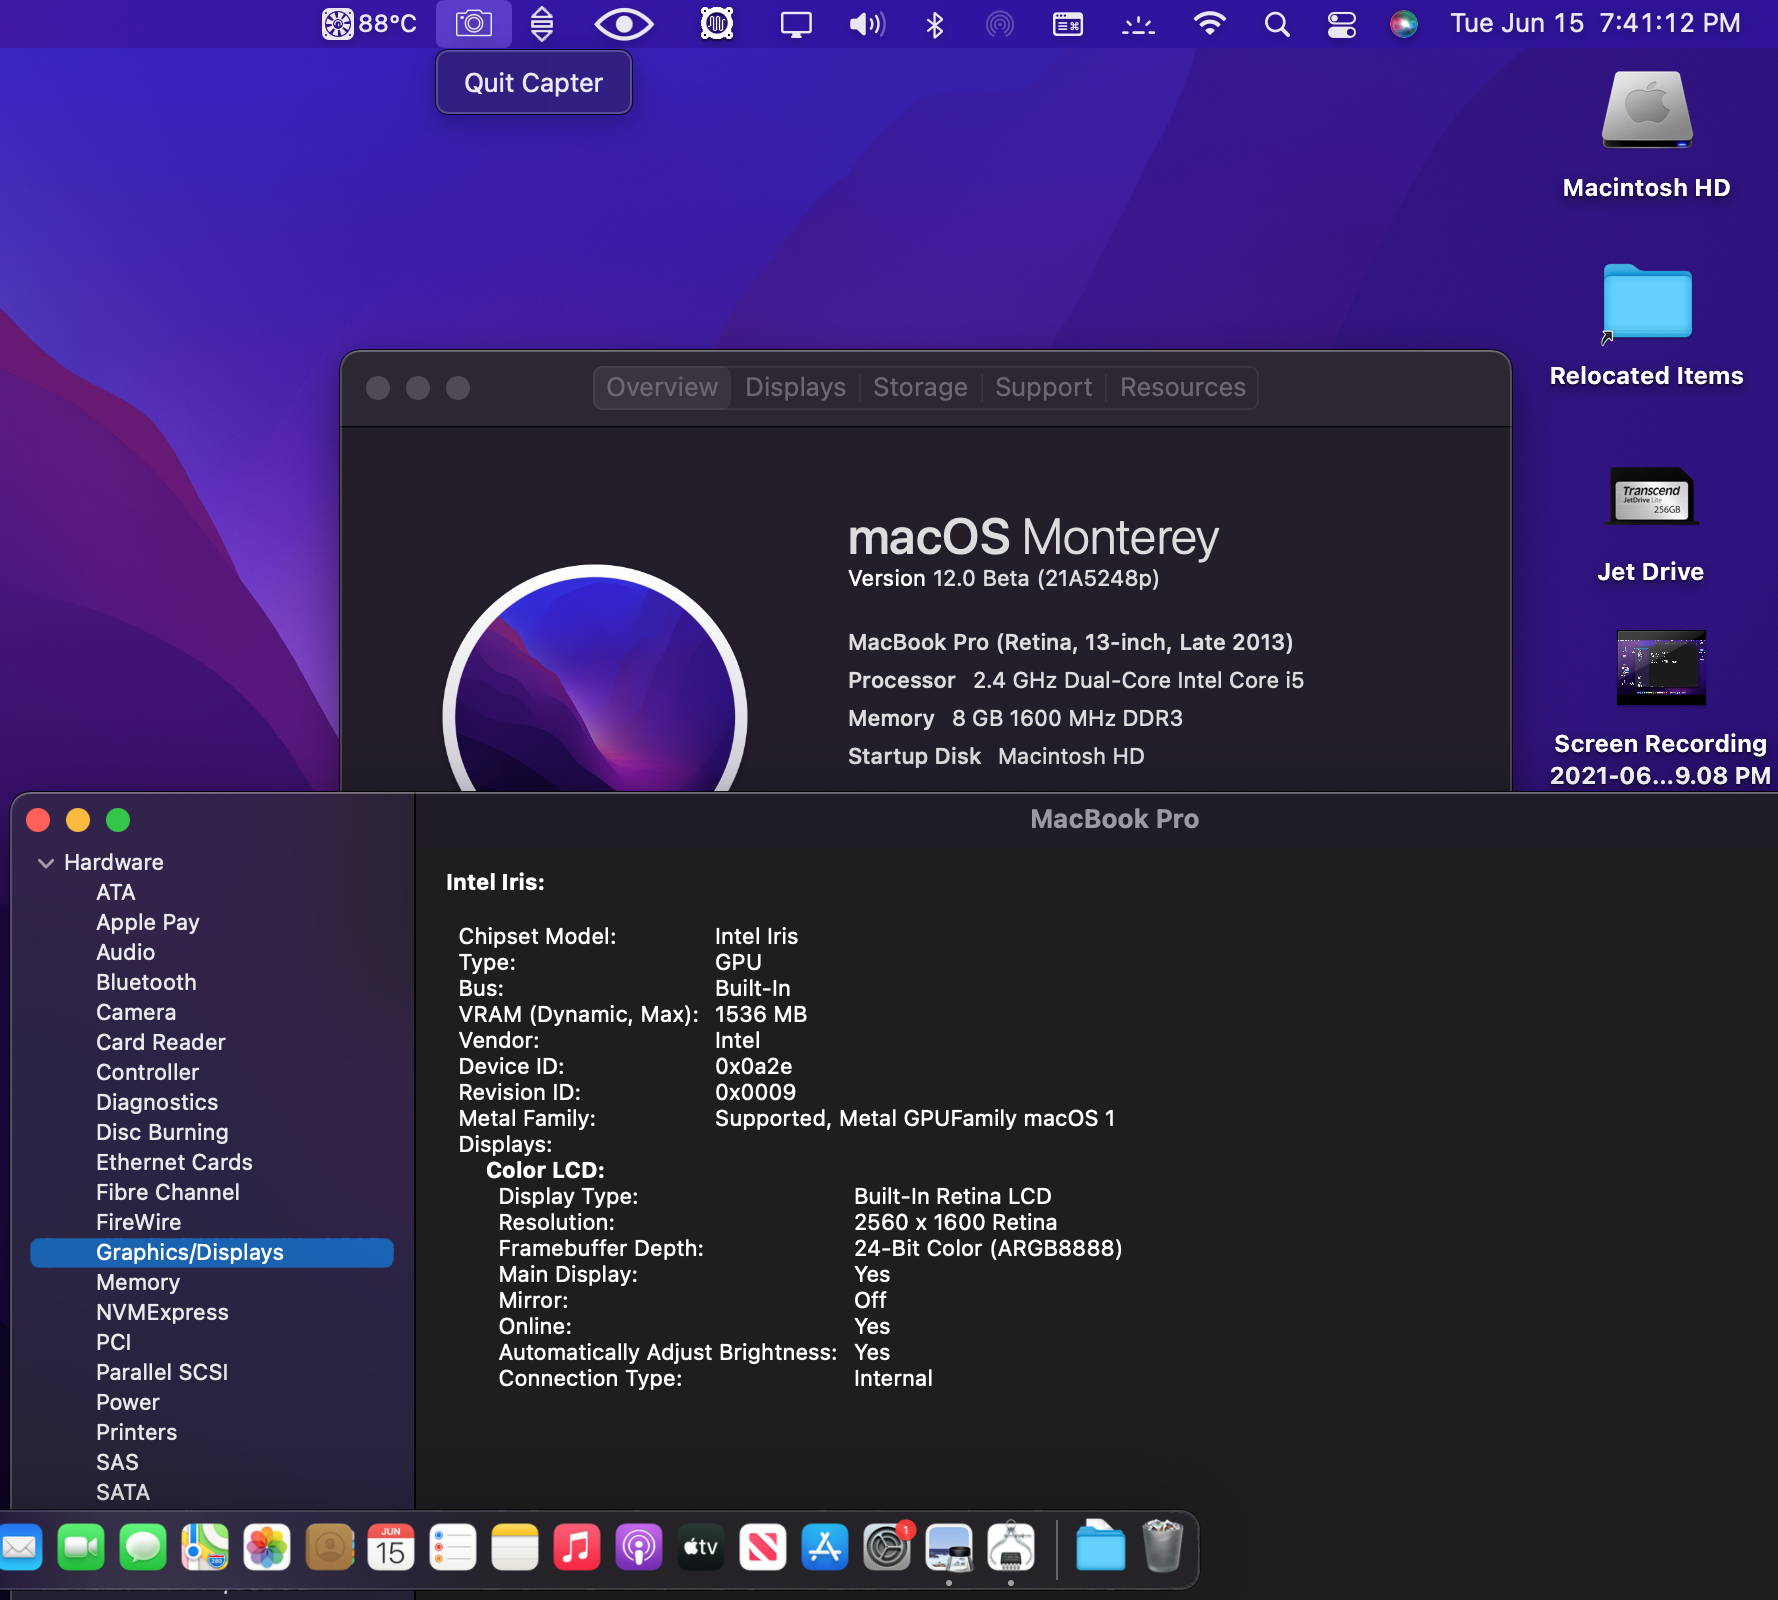This screenshot has width=1778, height=1600.
Task: Click the eye icon in the menu bar
Action: pyautogui.click(x=624, y=23)
